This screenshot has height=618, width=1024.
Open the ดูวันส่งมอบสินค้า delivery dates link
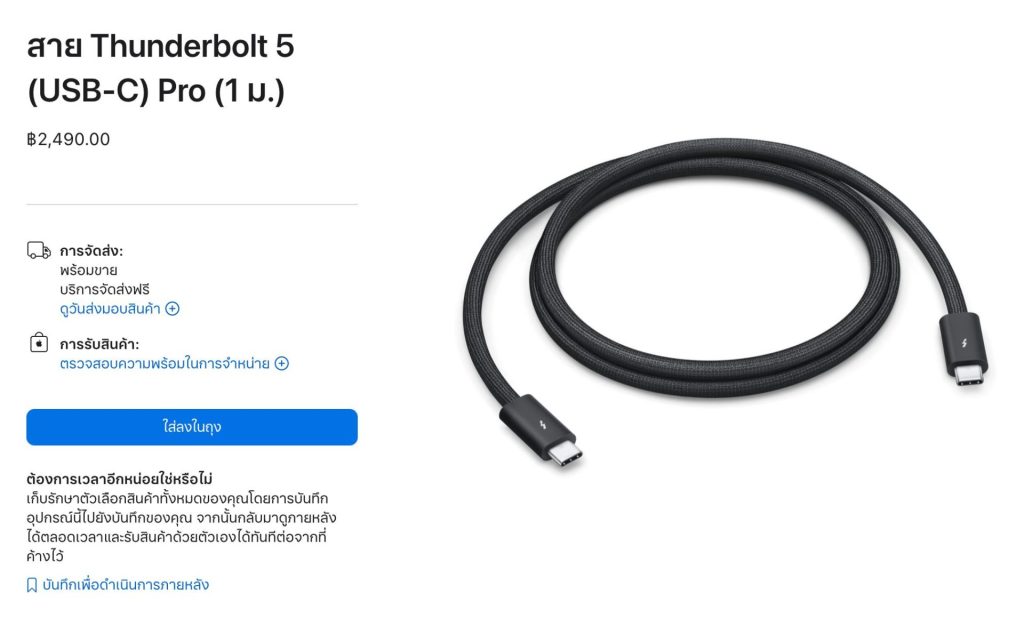[x=110, y=308]
